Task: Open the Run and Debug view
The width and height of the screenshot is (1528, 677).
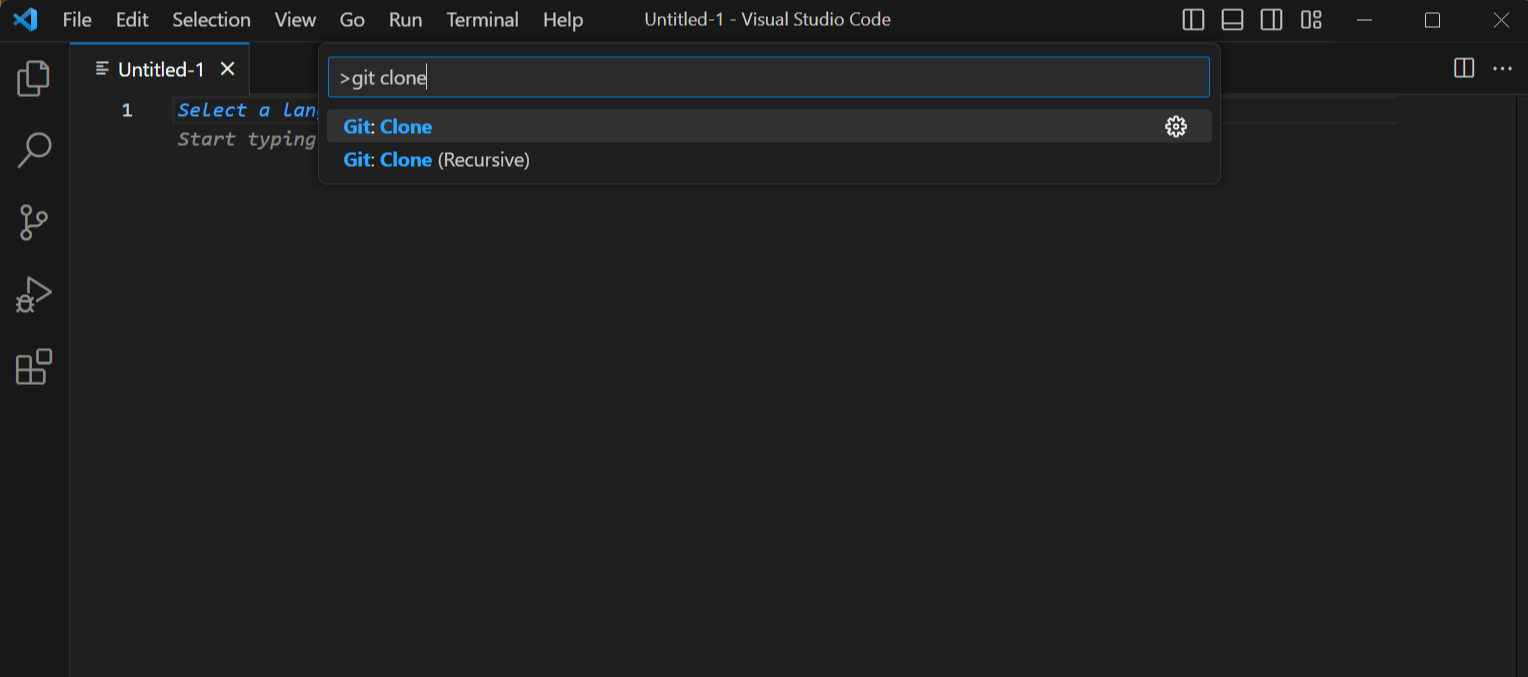Action: coord(34,295)
